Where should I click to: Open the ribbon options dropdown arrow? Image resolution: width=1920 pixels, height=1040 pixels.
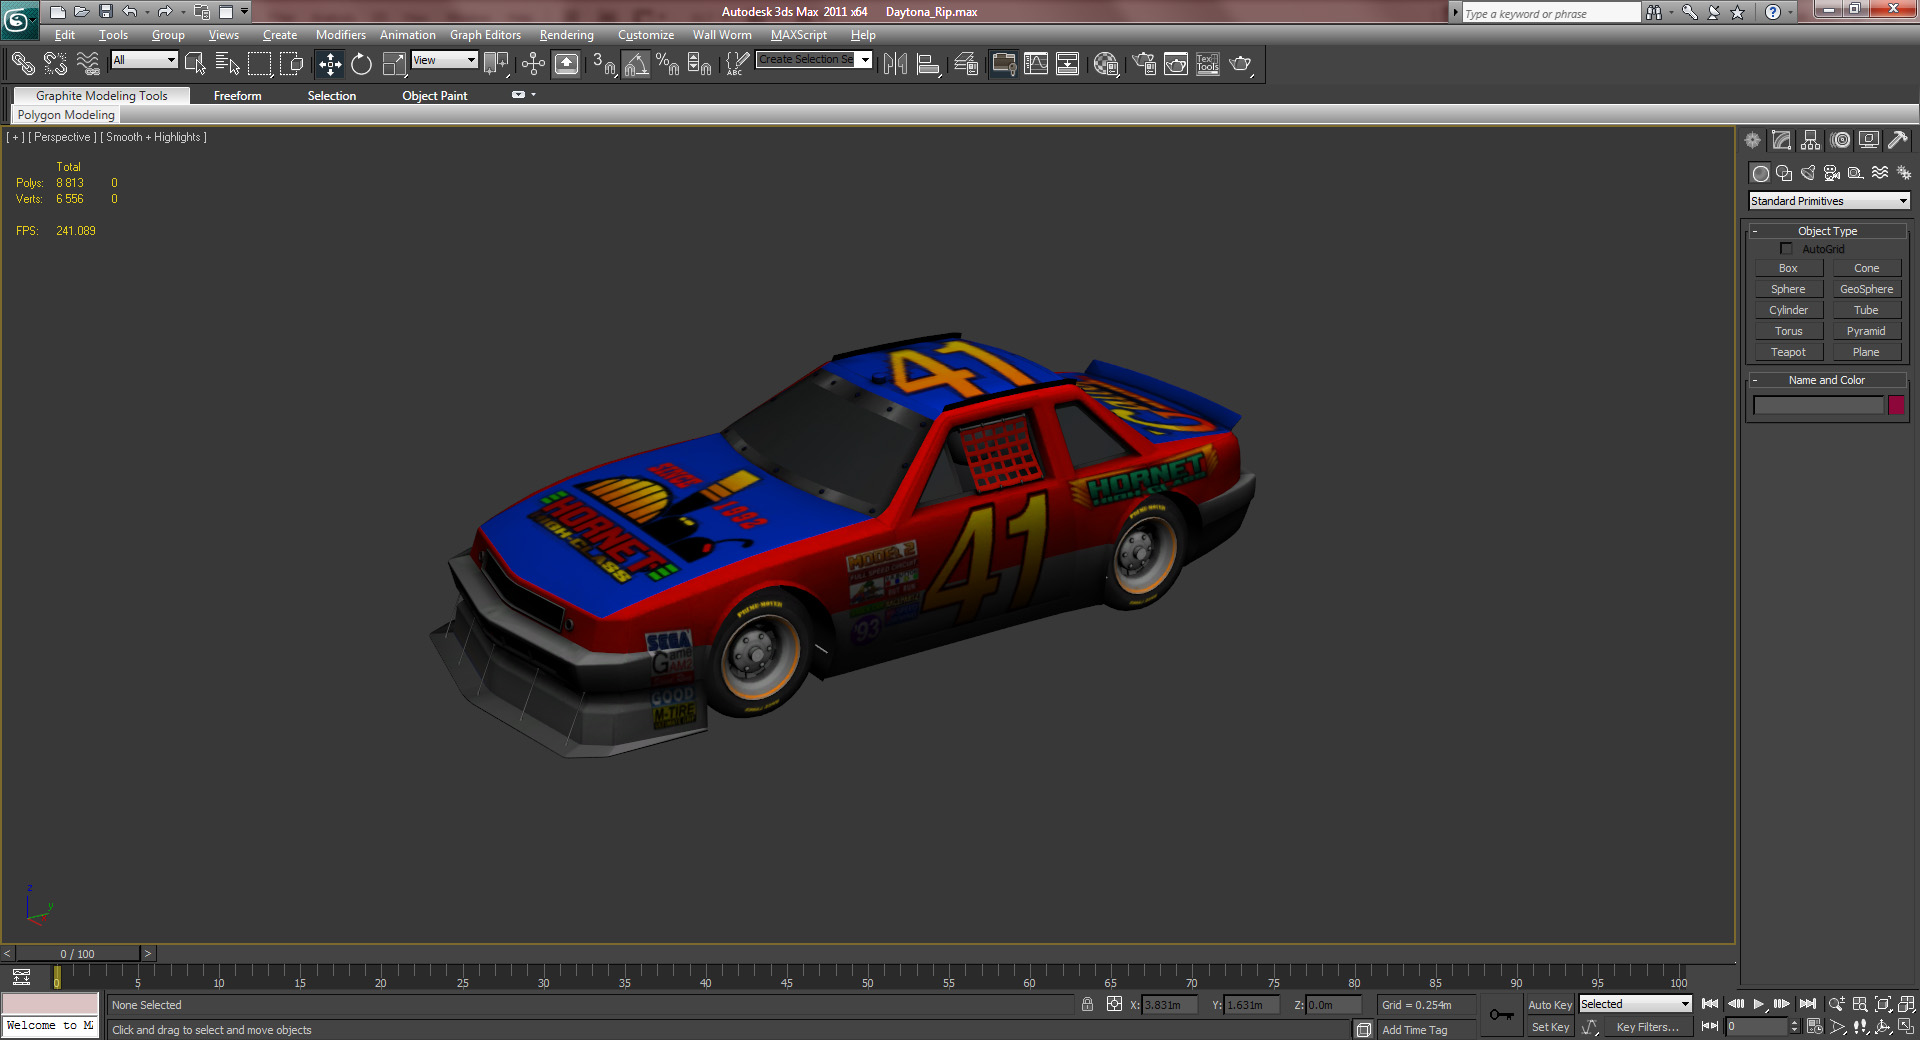click(x=533, y=95)
